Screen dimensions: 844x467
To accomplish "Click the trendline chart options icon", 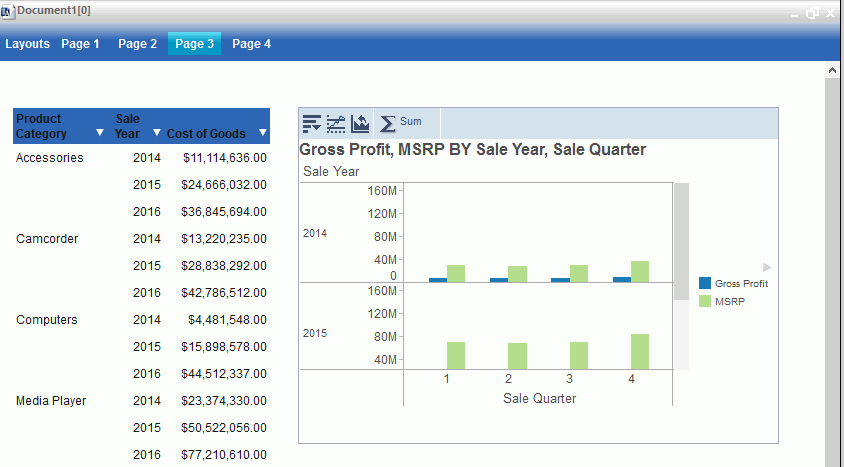I will [x=336, y=123].
